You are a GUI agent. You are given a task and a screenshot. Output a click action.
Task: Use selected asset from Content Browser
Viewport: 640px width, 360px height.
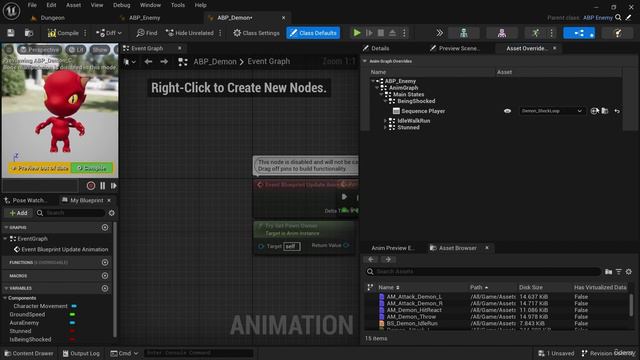tap(594, 111)
